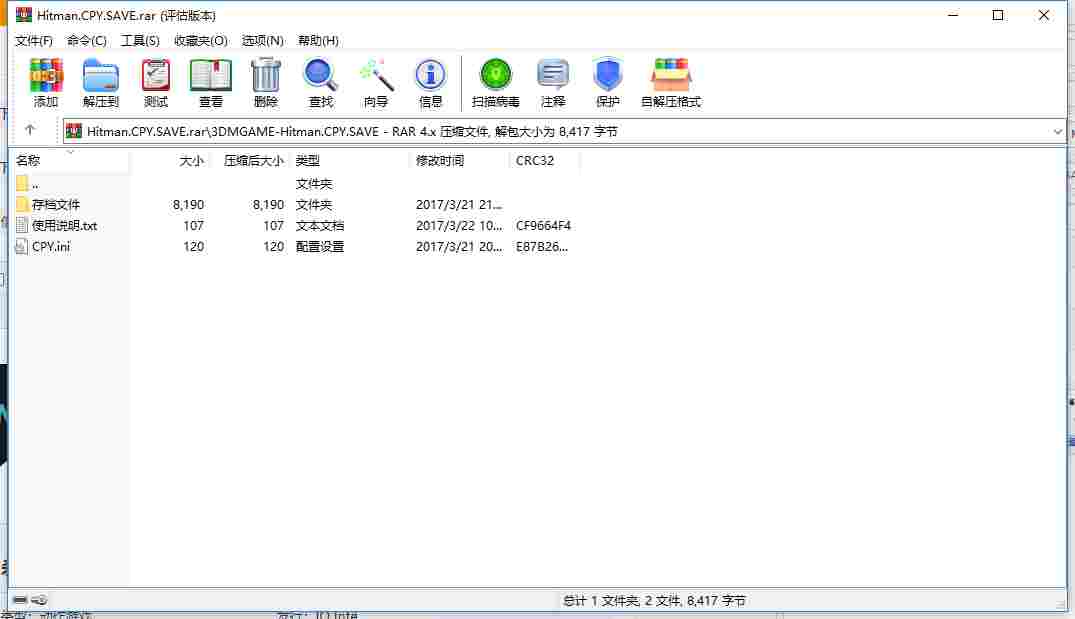The image size is (1075, 619).
Task: Click the archive icon in address bar
Action: (74, 131)
